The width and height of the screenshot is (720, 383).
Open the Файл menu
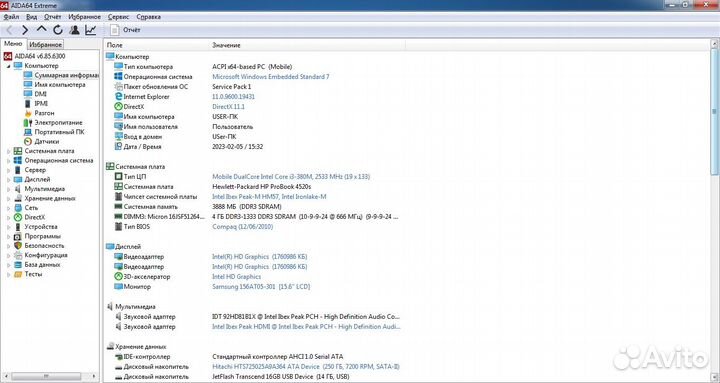tap(11, 17)
